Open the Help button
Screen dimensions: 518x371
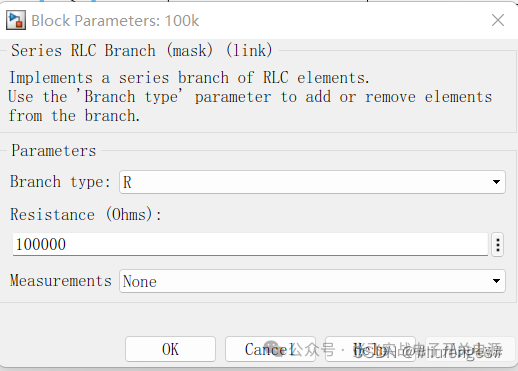(370, 349)
